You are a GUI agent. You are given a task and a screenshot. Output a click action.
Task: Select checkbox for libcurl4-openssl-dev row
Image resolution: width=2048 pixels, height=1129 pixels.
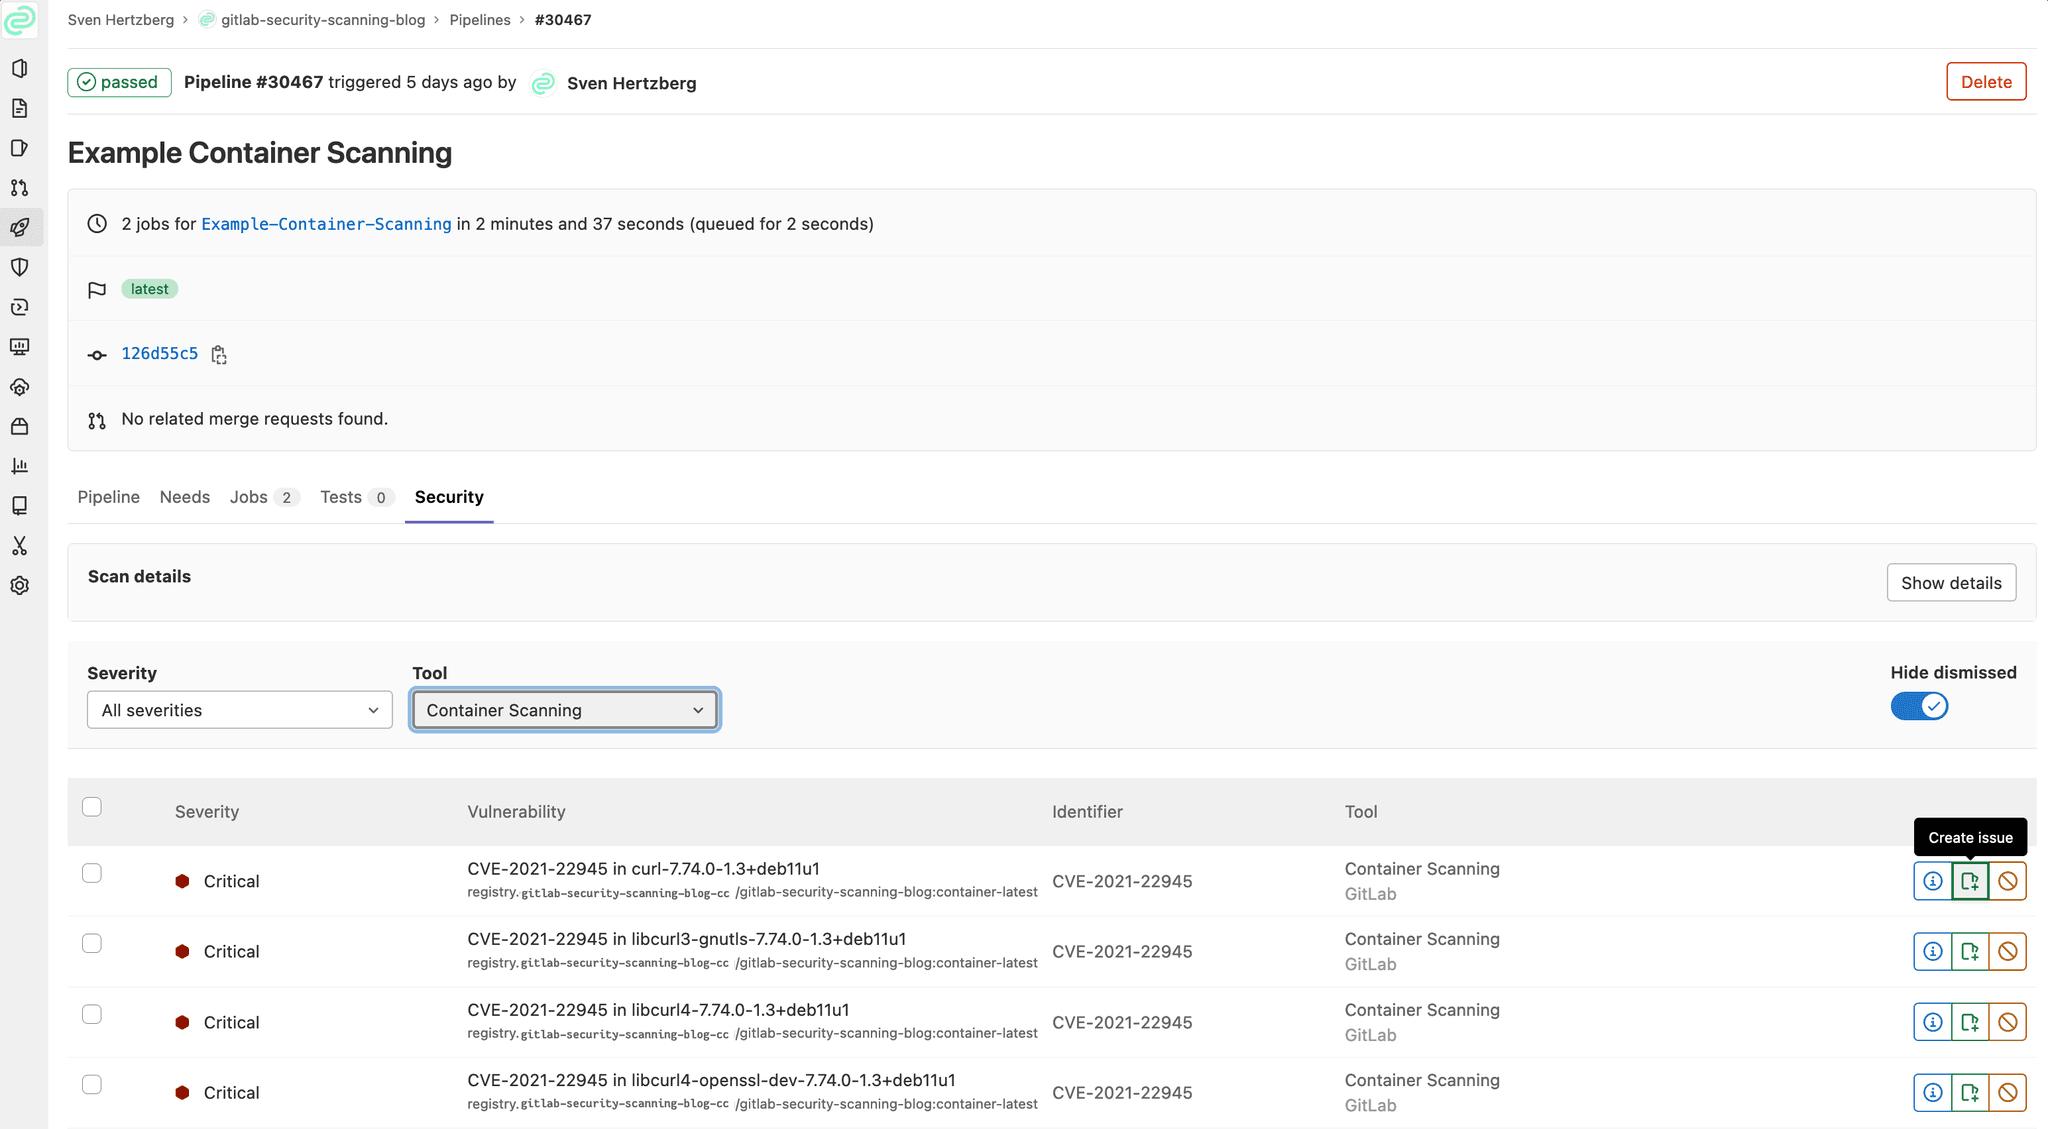(92, 1085)
